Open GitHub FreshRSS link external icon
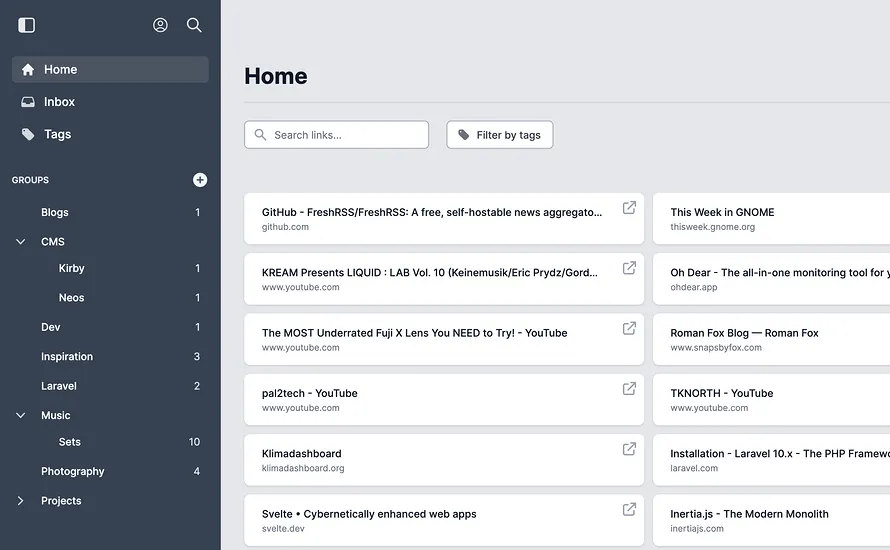This screenshot has width=890, height=550. [x=629, y=208]
